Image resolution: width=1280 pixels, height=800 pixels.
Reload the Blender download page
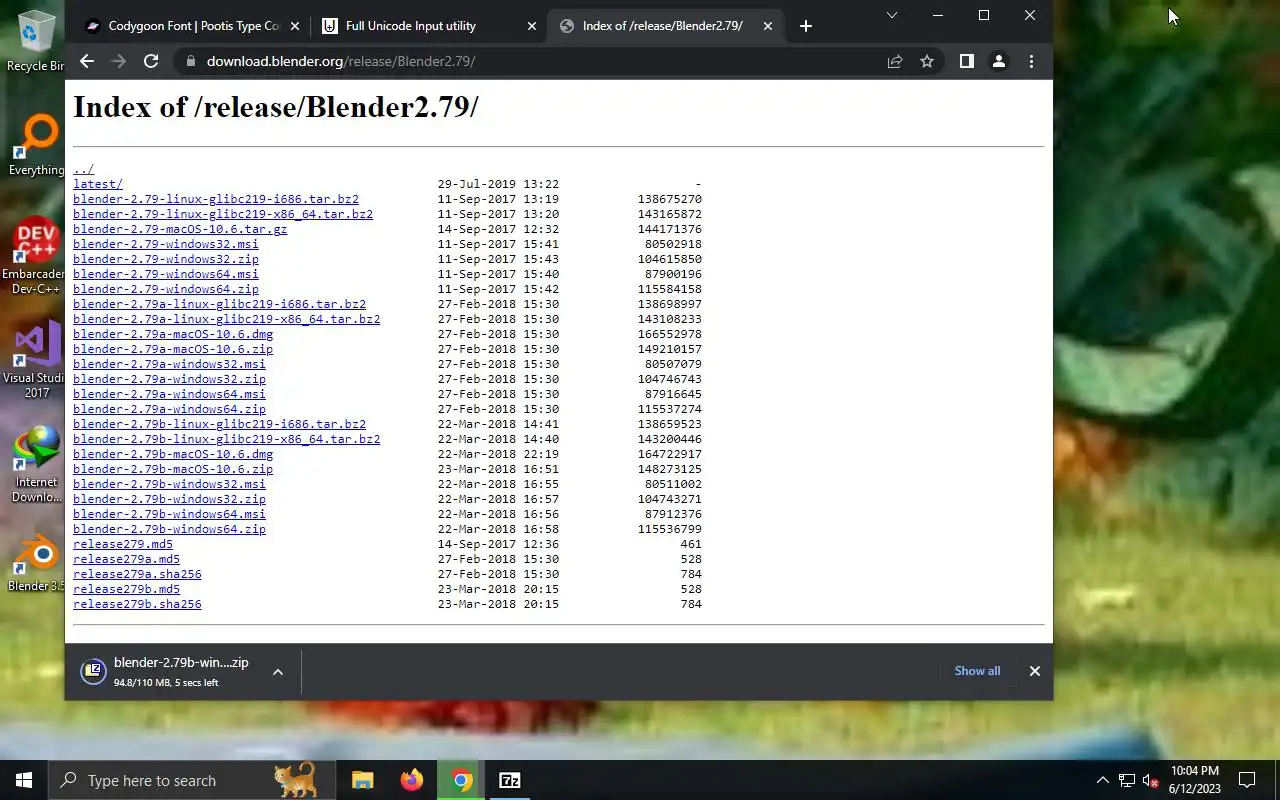pyautogui.click(x=151, y=61)
